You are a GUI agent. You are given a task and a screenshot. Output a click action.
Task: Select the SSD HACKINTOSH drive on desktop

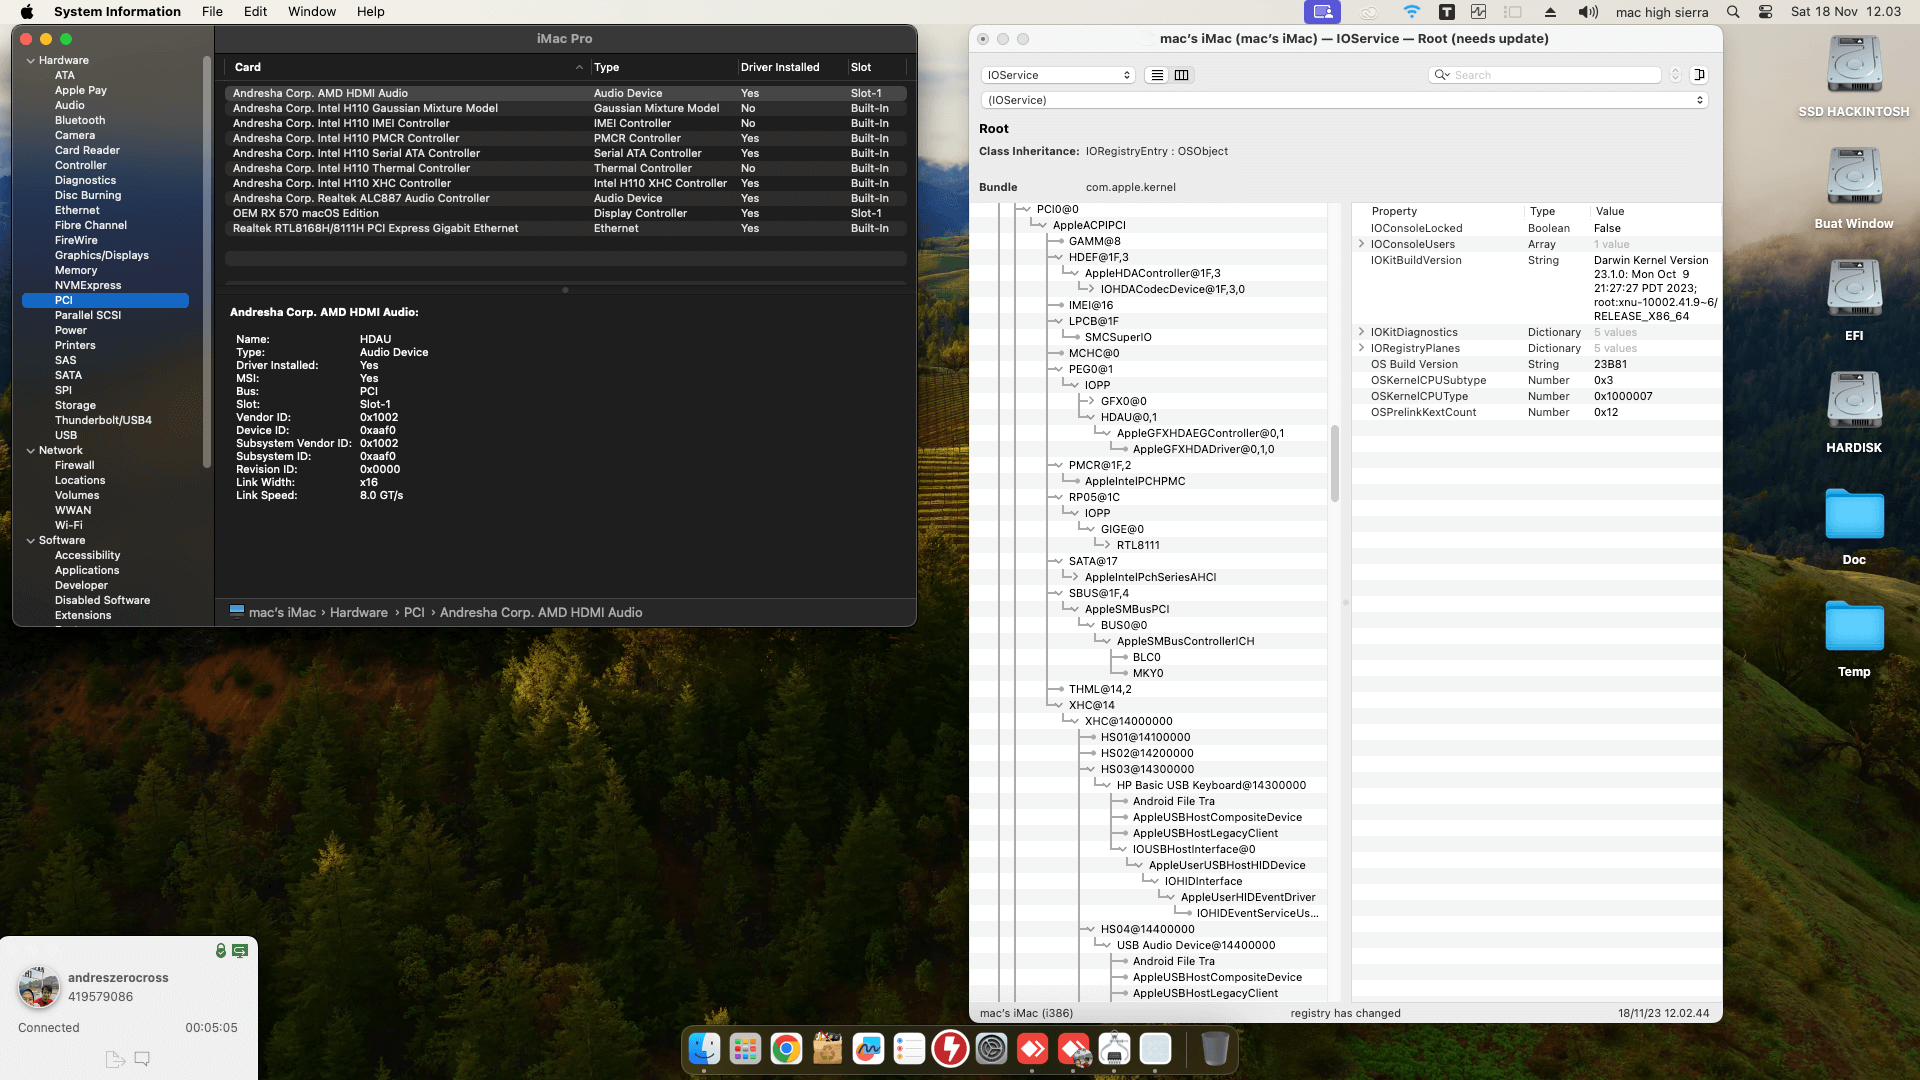click(x=1854, y=76)
